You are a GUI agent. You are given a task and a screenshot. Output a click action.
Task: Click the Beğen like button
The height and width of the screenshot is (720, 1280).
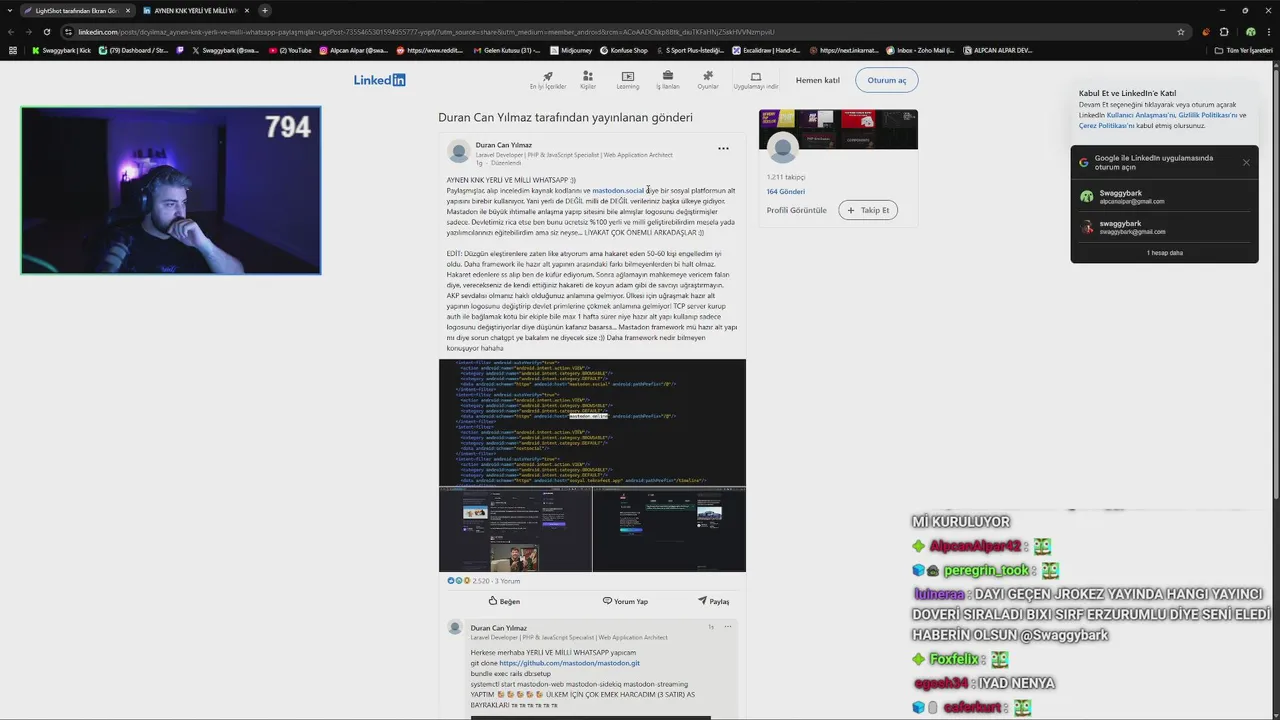(x=504, y=601)
